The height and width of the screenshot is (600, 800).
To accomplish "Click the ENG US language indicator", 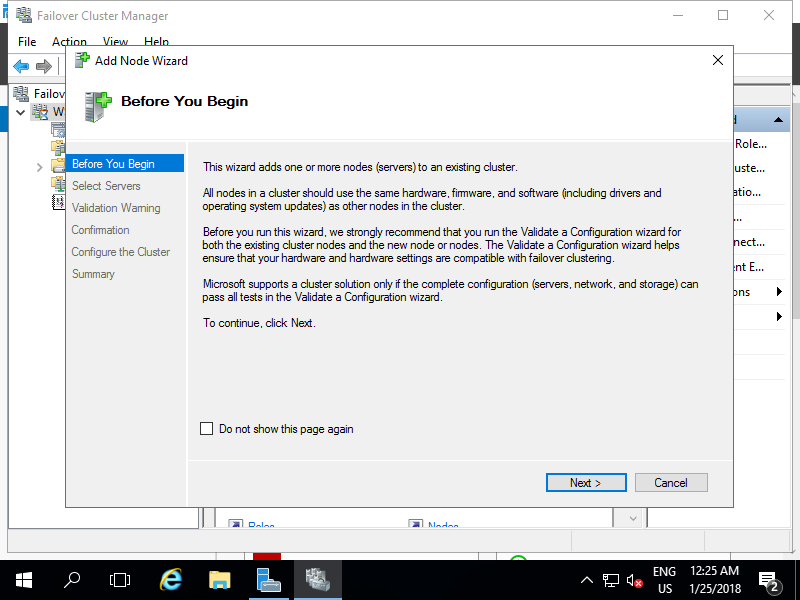I will [664, 580].
